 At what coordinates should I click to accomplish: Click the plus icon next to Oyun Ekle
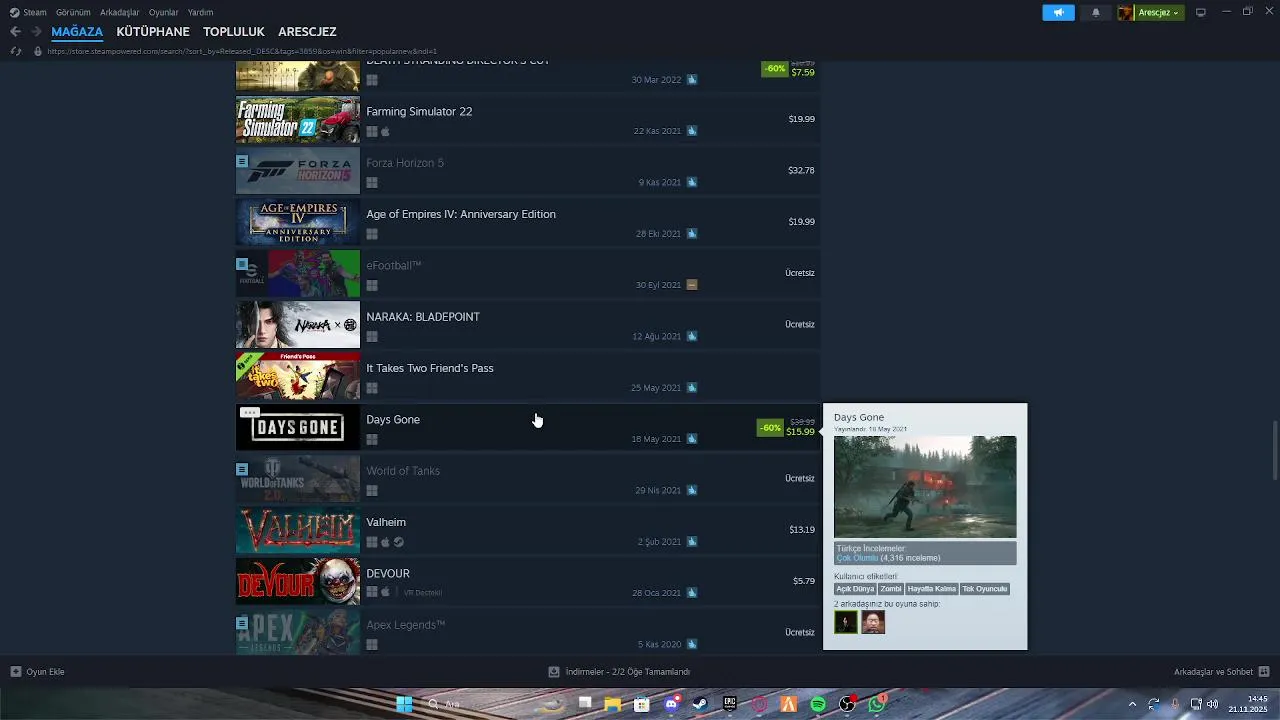point(15,672)
